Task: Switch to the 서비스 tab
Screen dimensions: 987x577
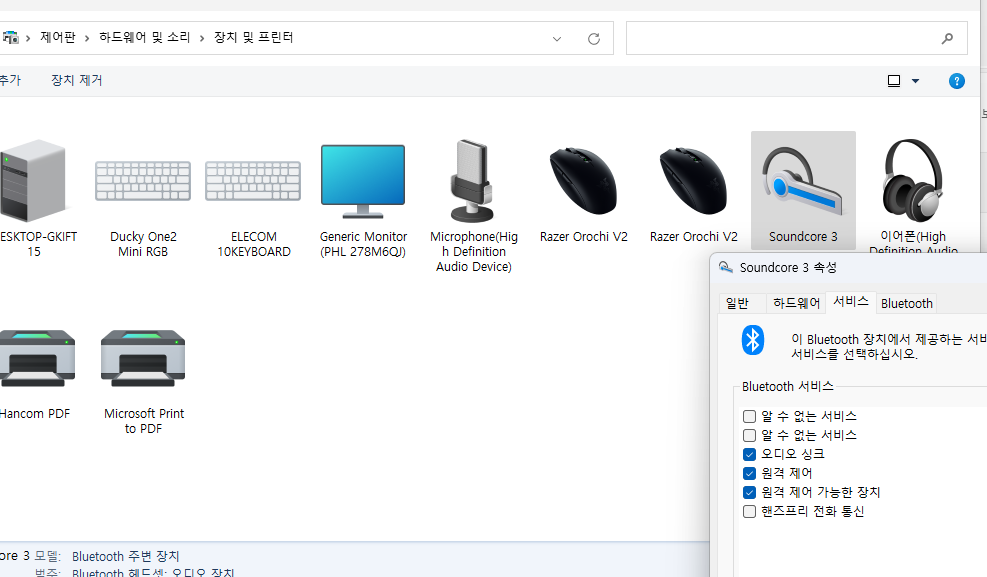Action: coord(850,302)
